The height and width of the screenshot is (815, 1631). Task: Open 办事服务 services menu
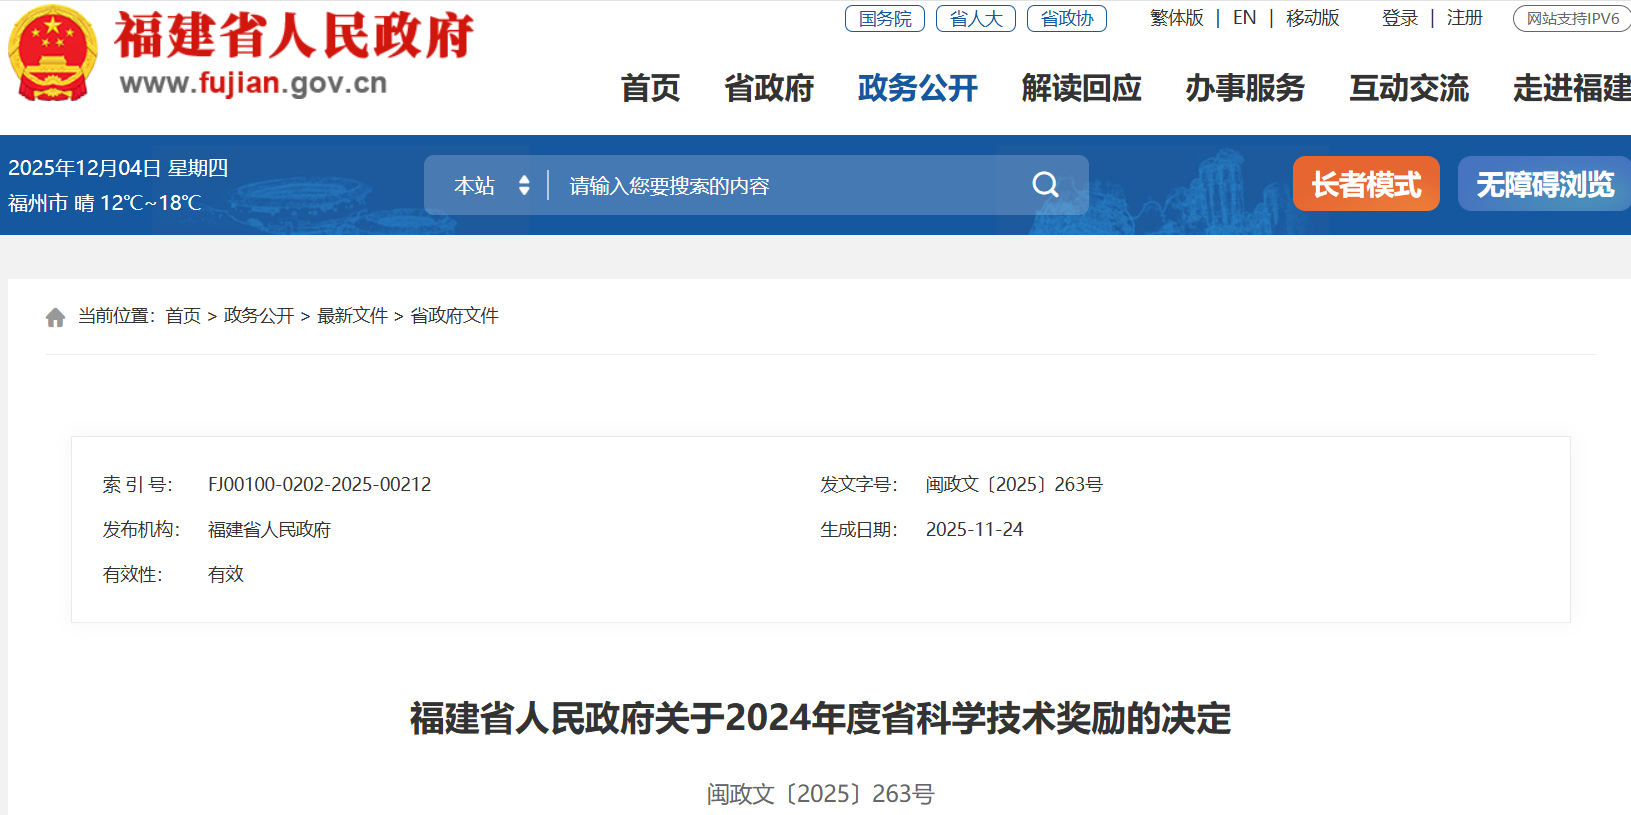[x=1245, y=88]
